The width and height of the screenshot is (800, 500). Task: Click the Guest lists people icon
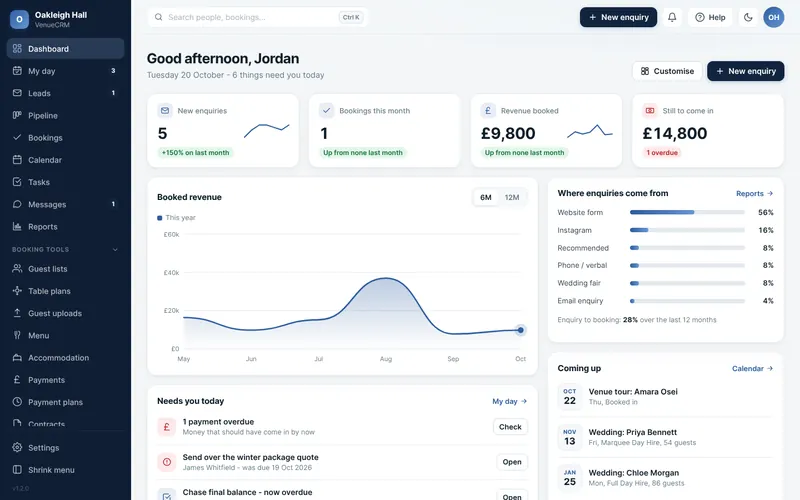(17, 268)
